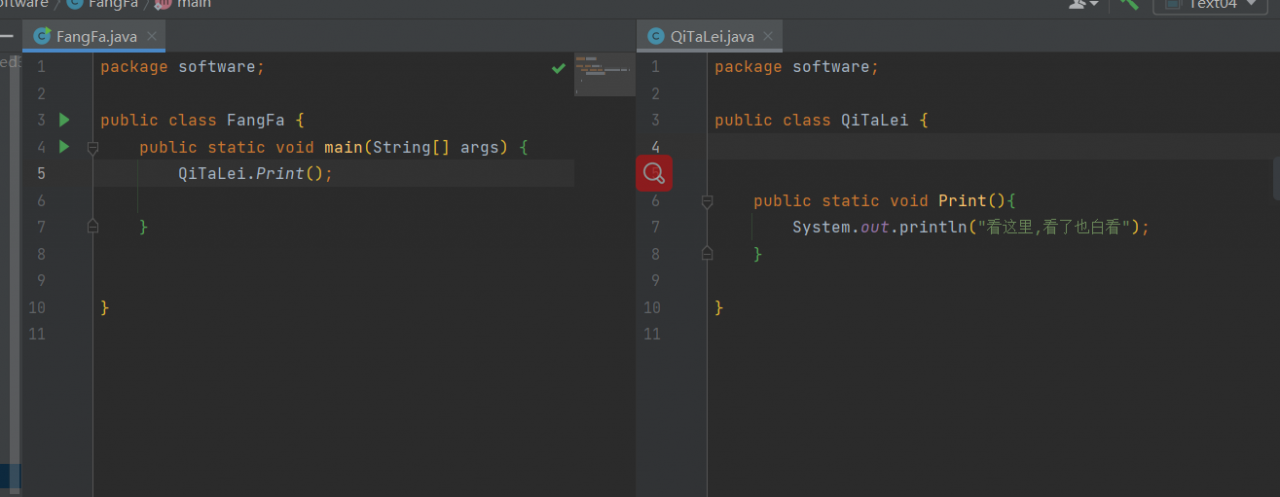
Task: Close the FangFa.java tab
Action: click(151, 36)
